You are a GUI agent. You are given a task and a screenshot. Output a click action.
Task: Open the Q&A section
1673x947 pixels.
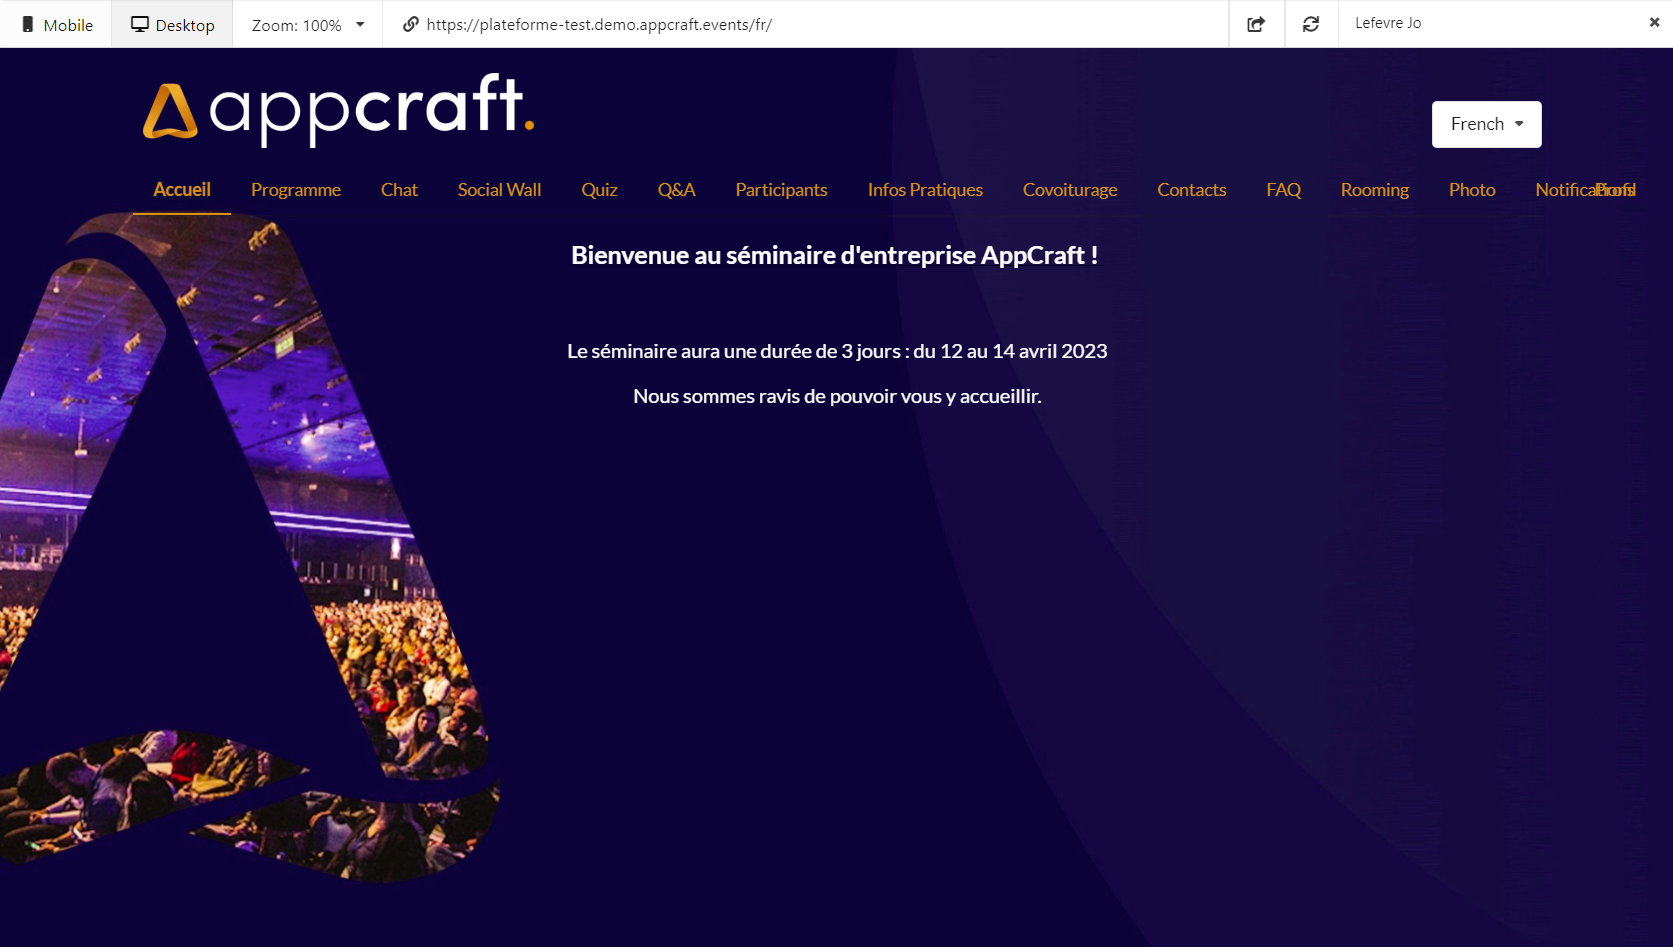point(676,190)
